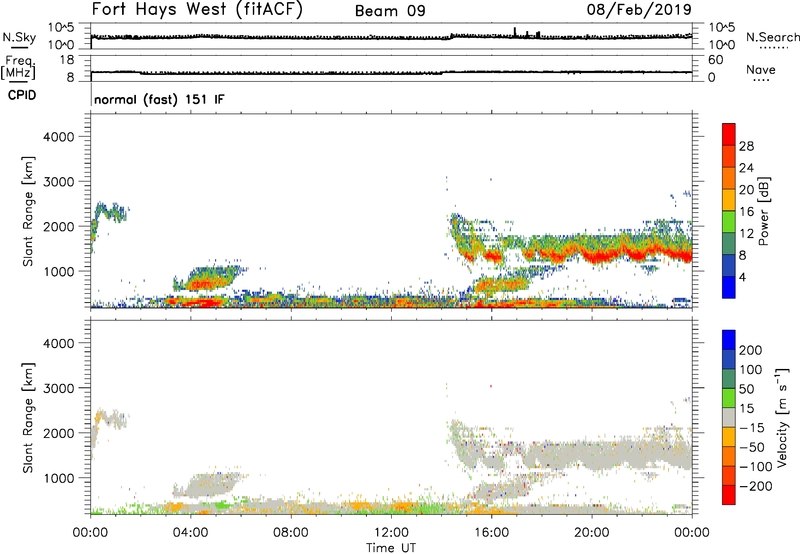800x554 pixels.
Task: Click the "4000" tick on power panel
Action: click(x=58, y=137)
